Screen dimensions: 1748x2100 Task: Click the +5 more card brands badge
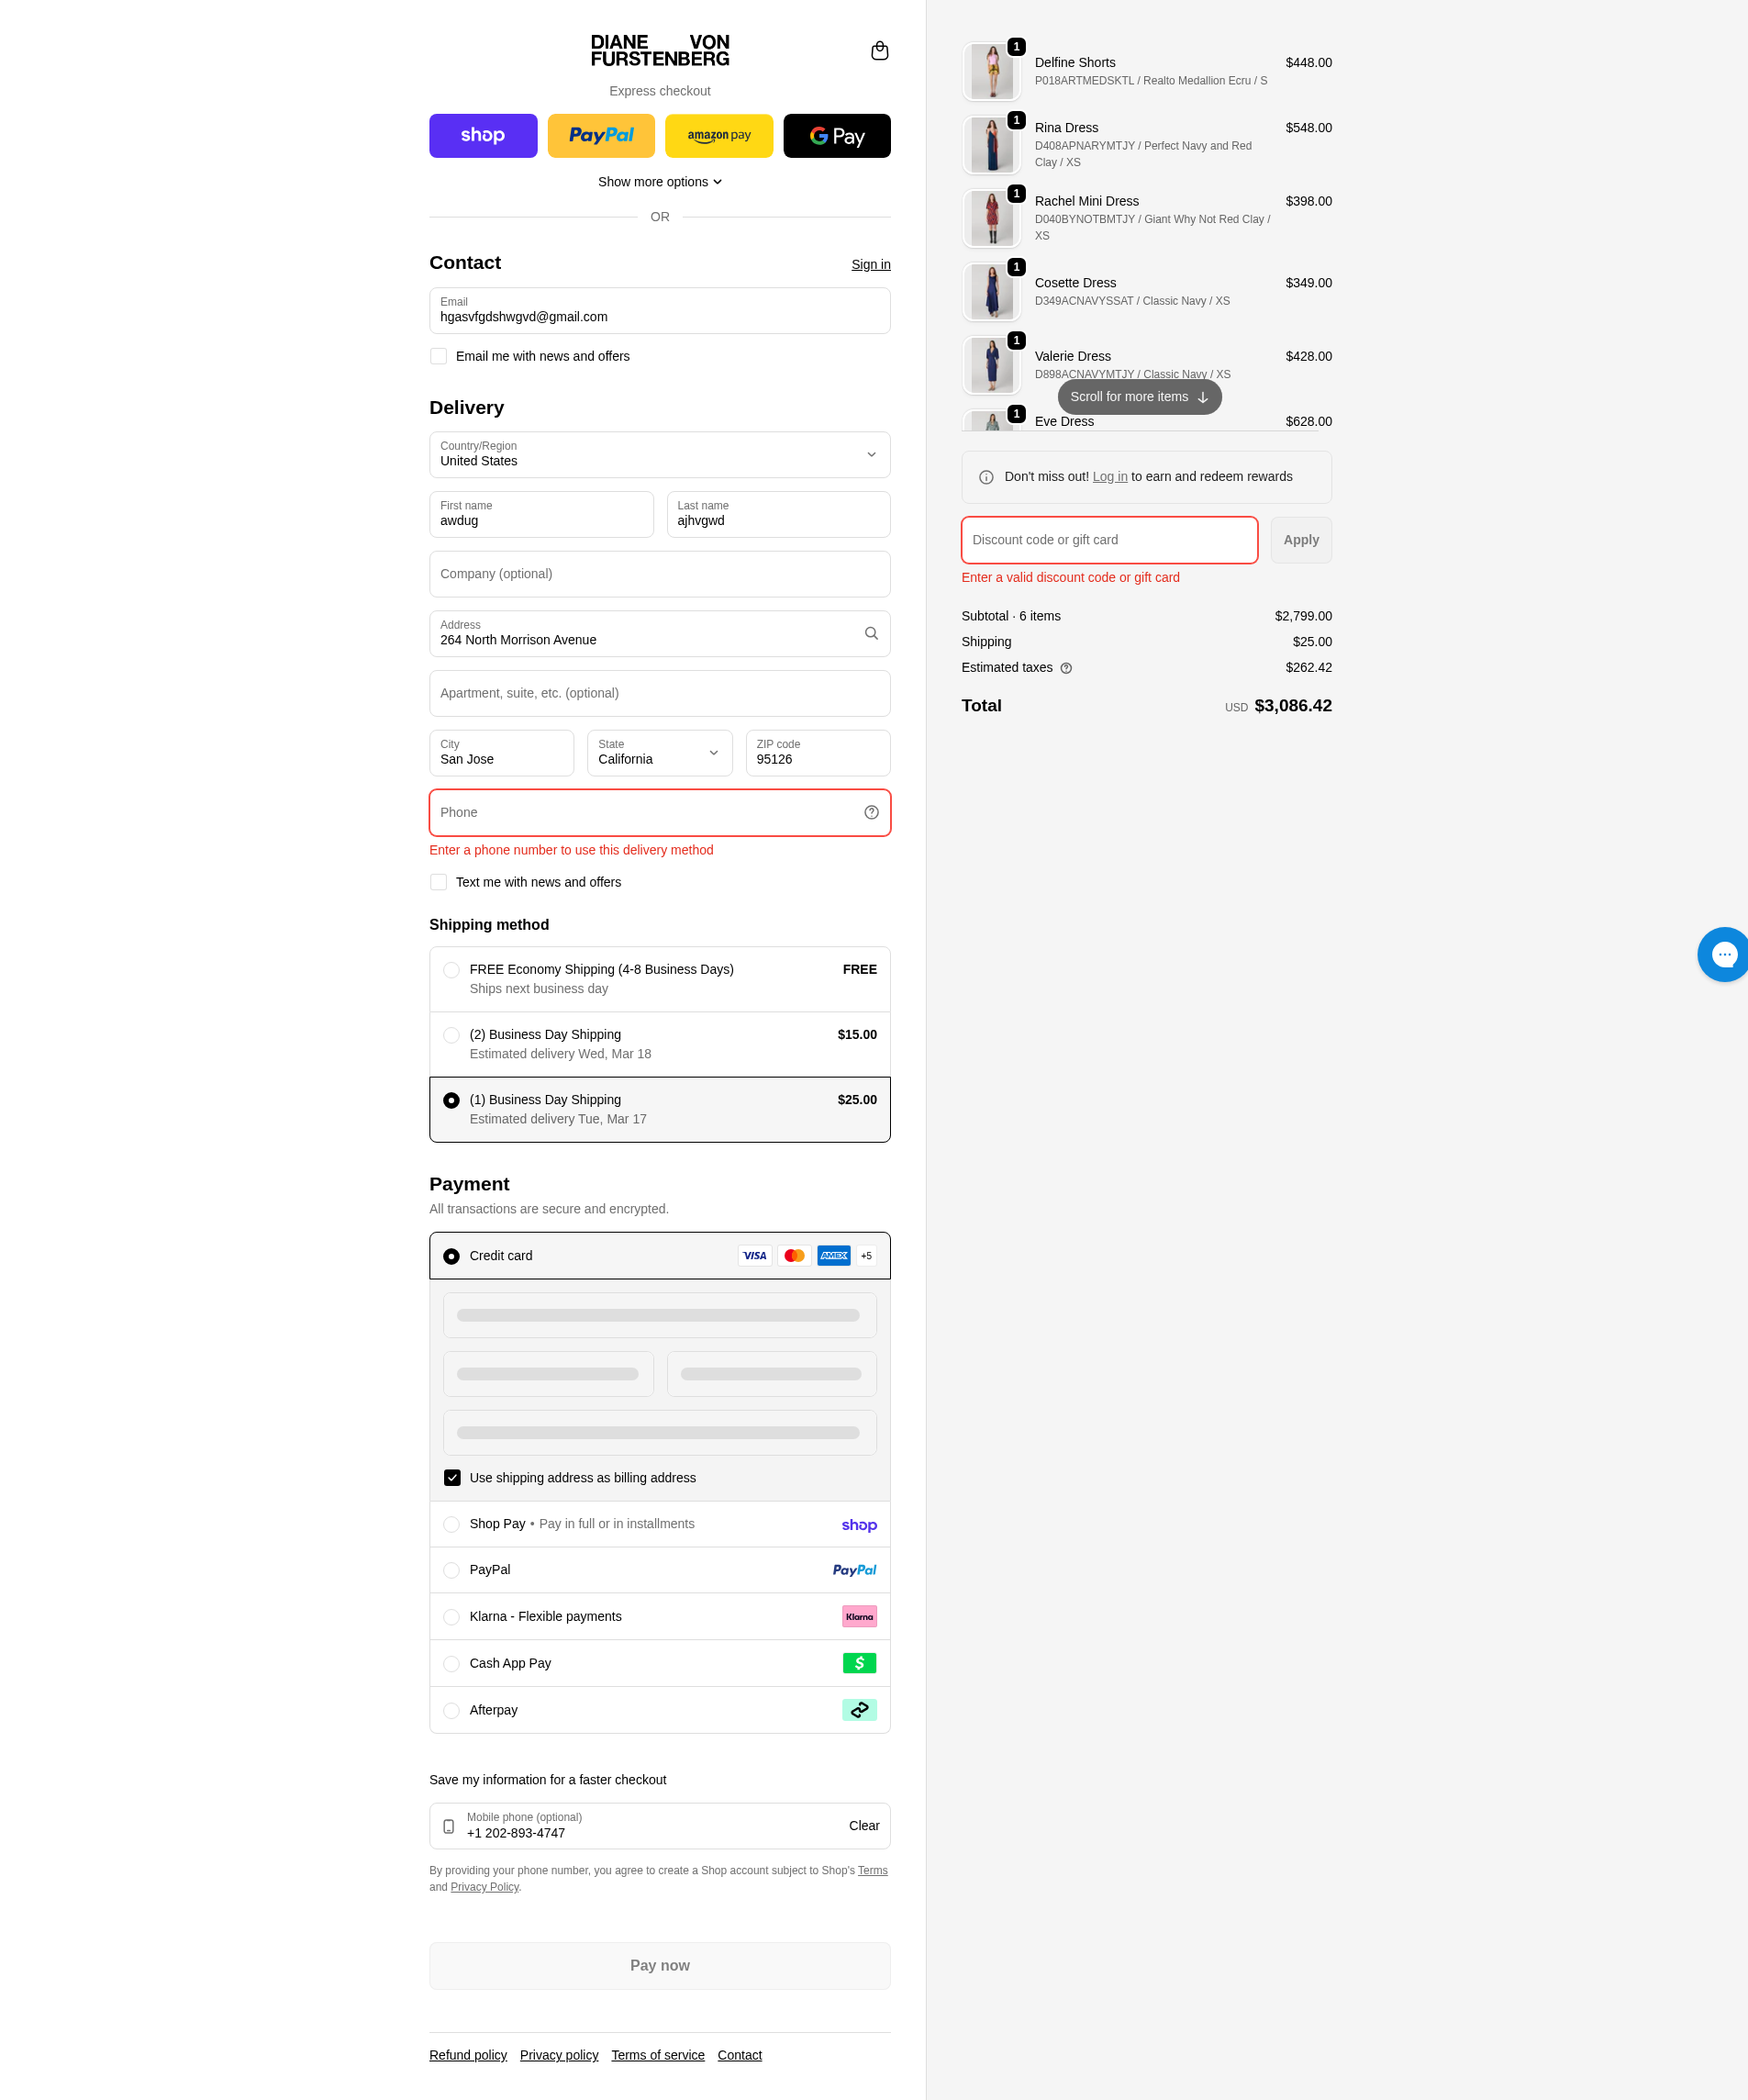pyautogui.click(x=866, y=1256)
